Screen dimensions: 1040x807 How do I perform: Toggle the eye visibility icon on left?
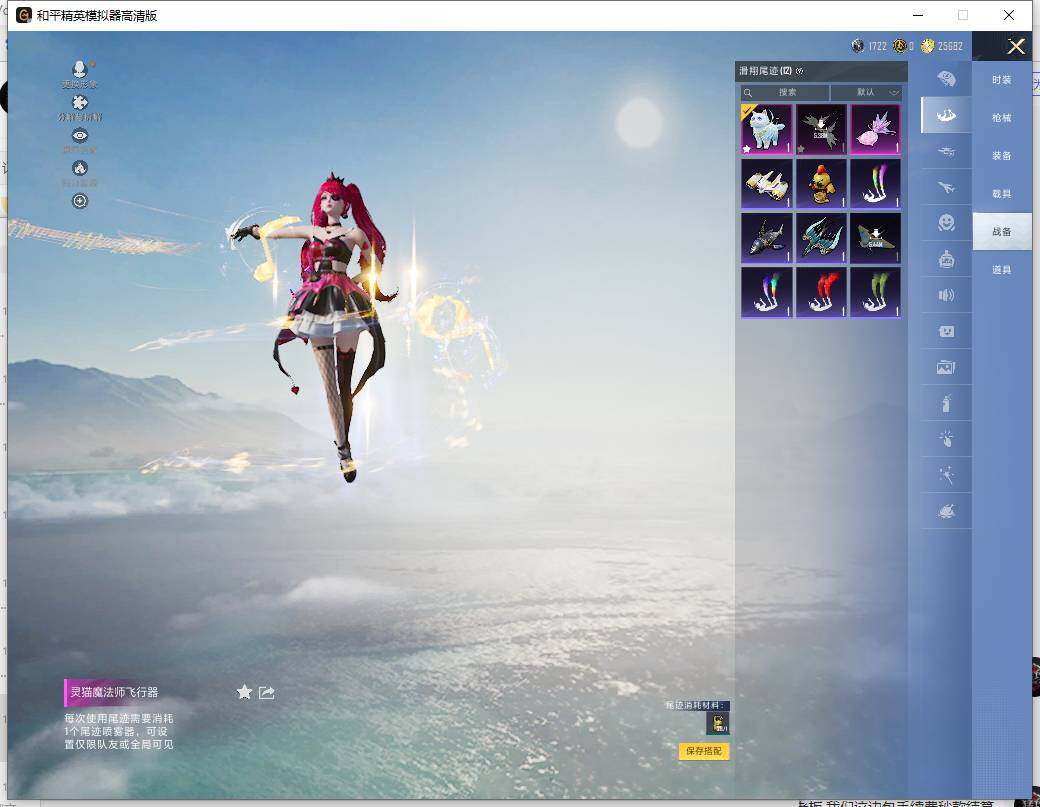80,135
